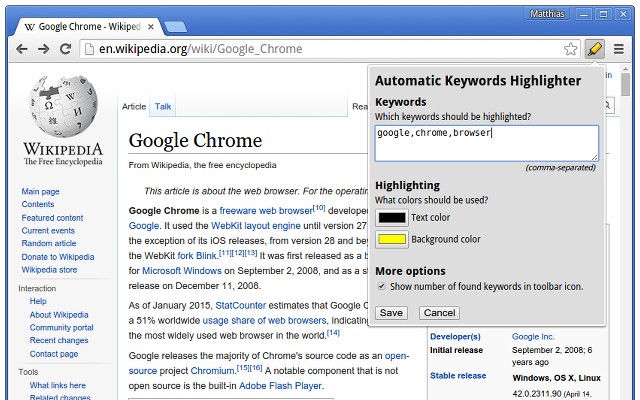Image resolution: width=640 pixels, height=400 pixels.
Task: Follow the fork link
Action: (185, 256)
